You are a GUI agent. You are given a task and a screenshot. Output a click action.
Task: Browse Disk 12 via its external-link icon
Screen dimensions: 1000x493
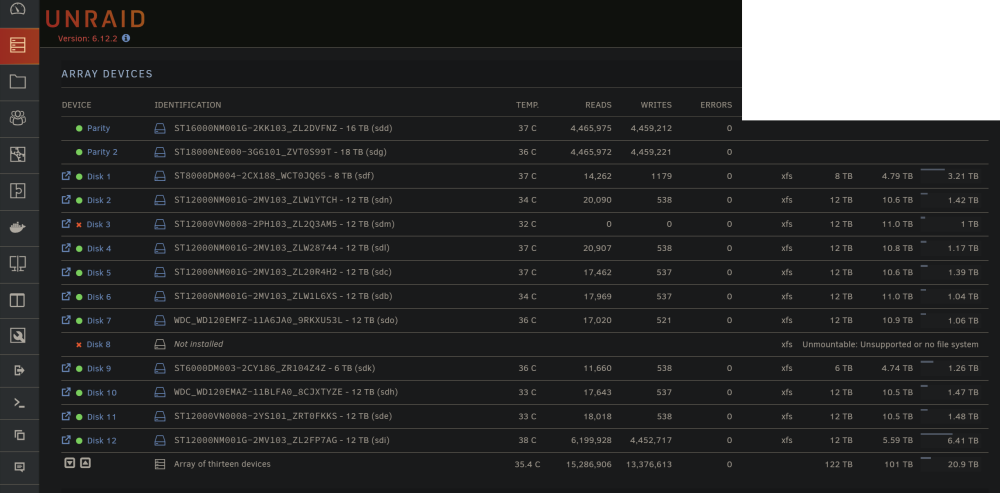pyautogui.click(x=66, y=440)
